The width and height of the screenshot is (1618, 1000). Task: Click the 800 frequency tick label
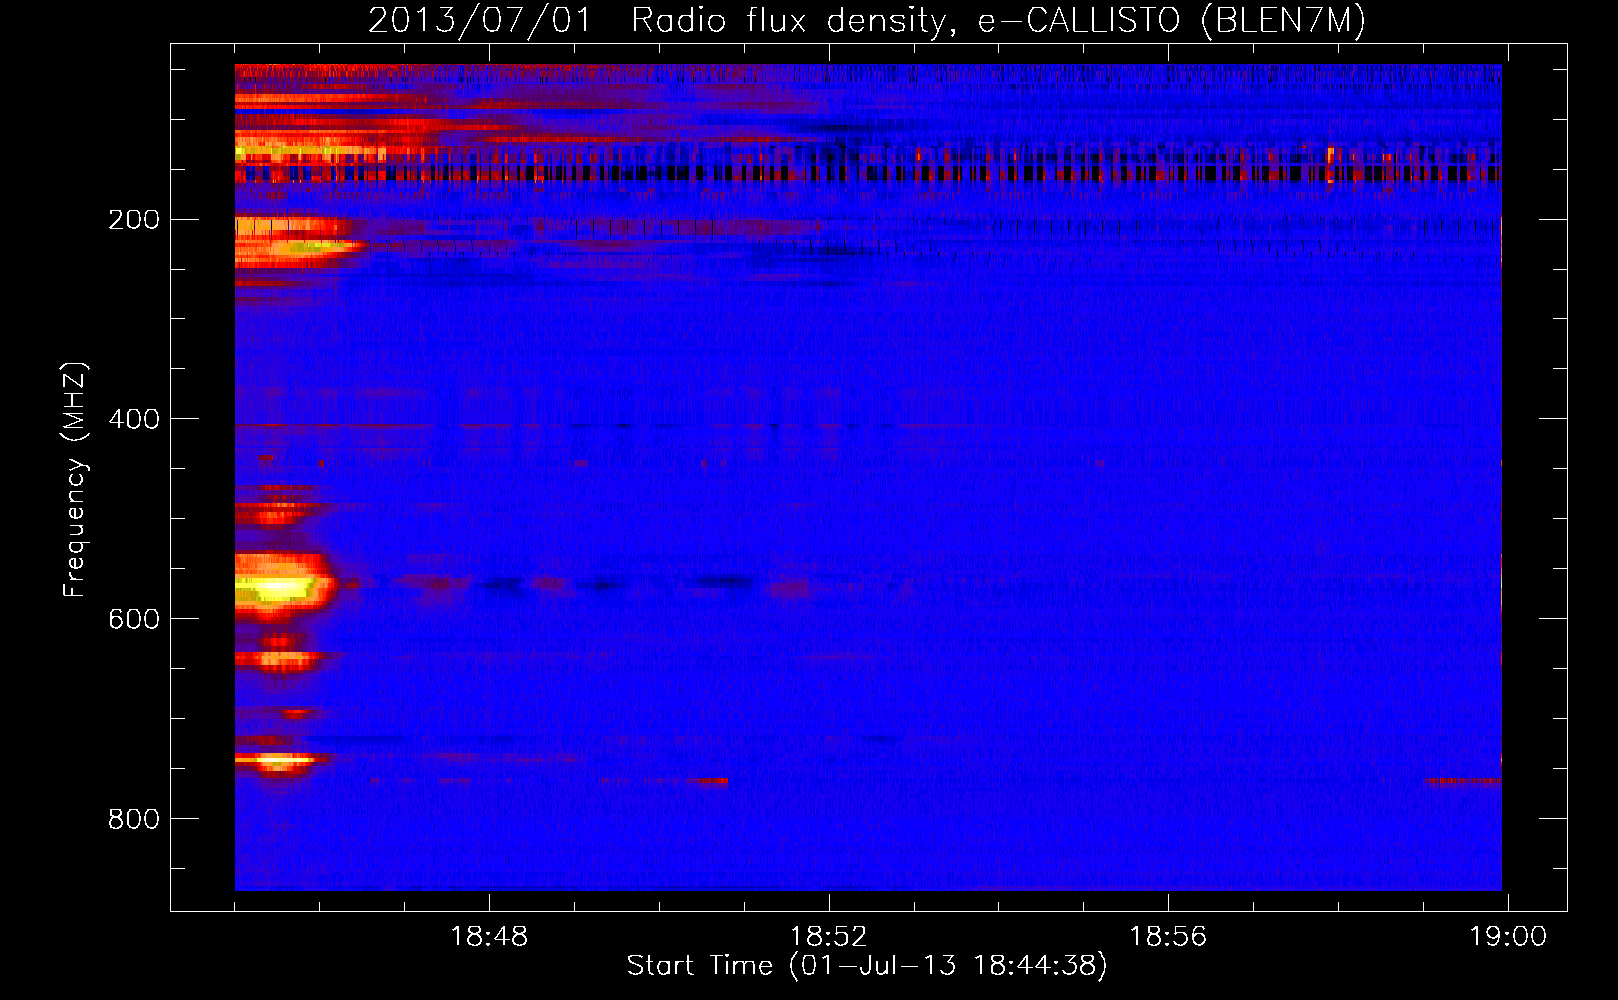pos(134,818)
